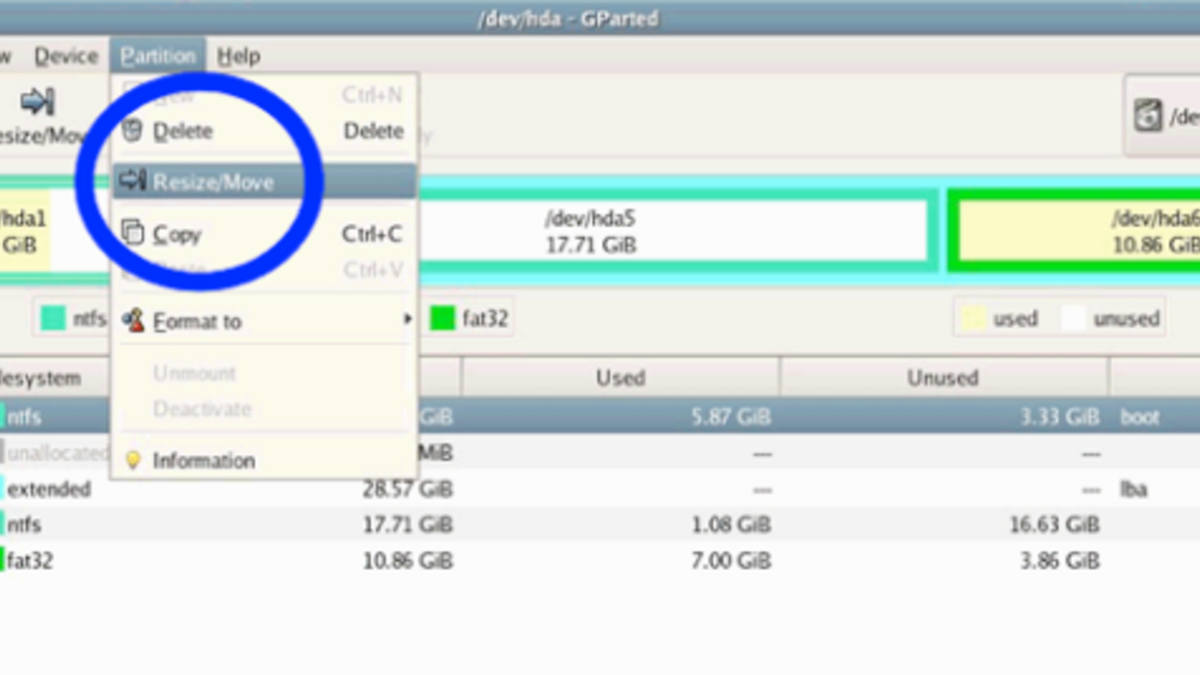Viewport: 1200px width, 675px height.
Task: Click the Format to submenu arrow
Action: point(407,320)
